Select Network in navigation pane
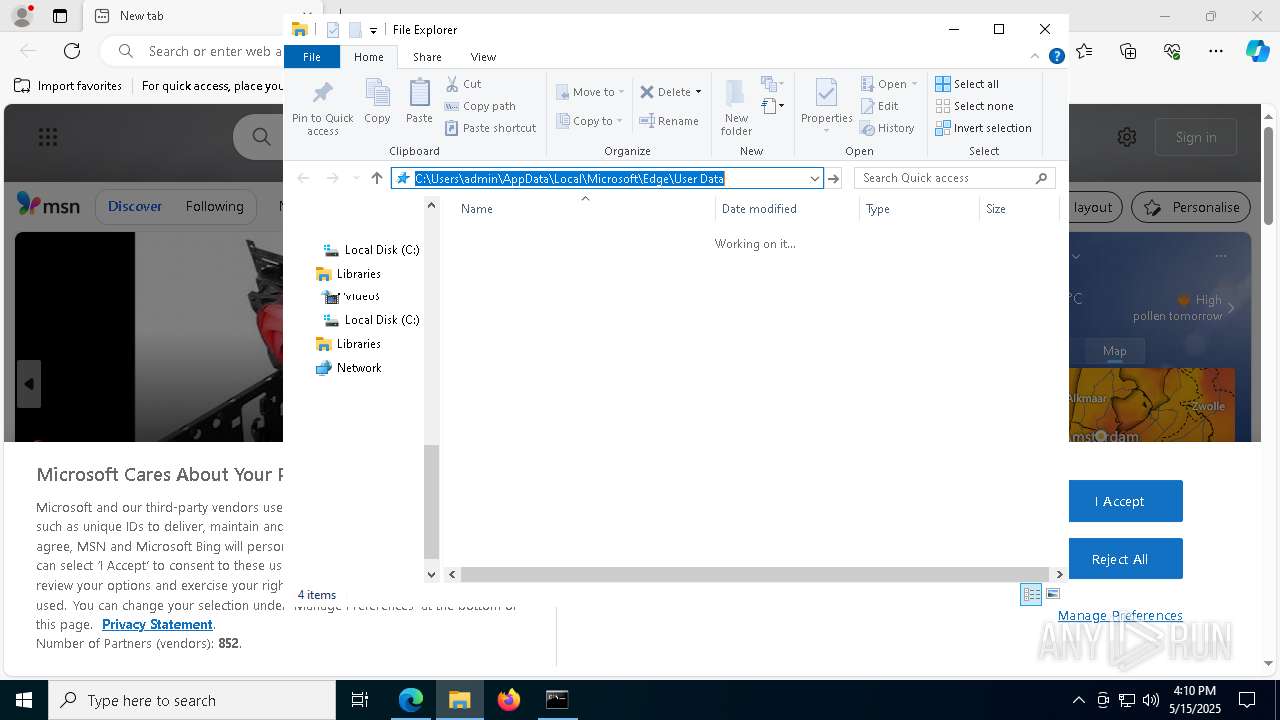Screen dimensions: 1280x720 (359, 368)
